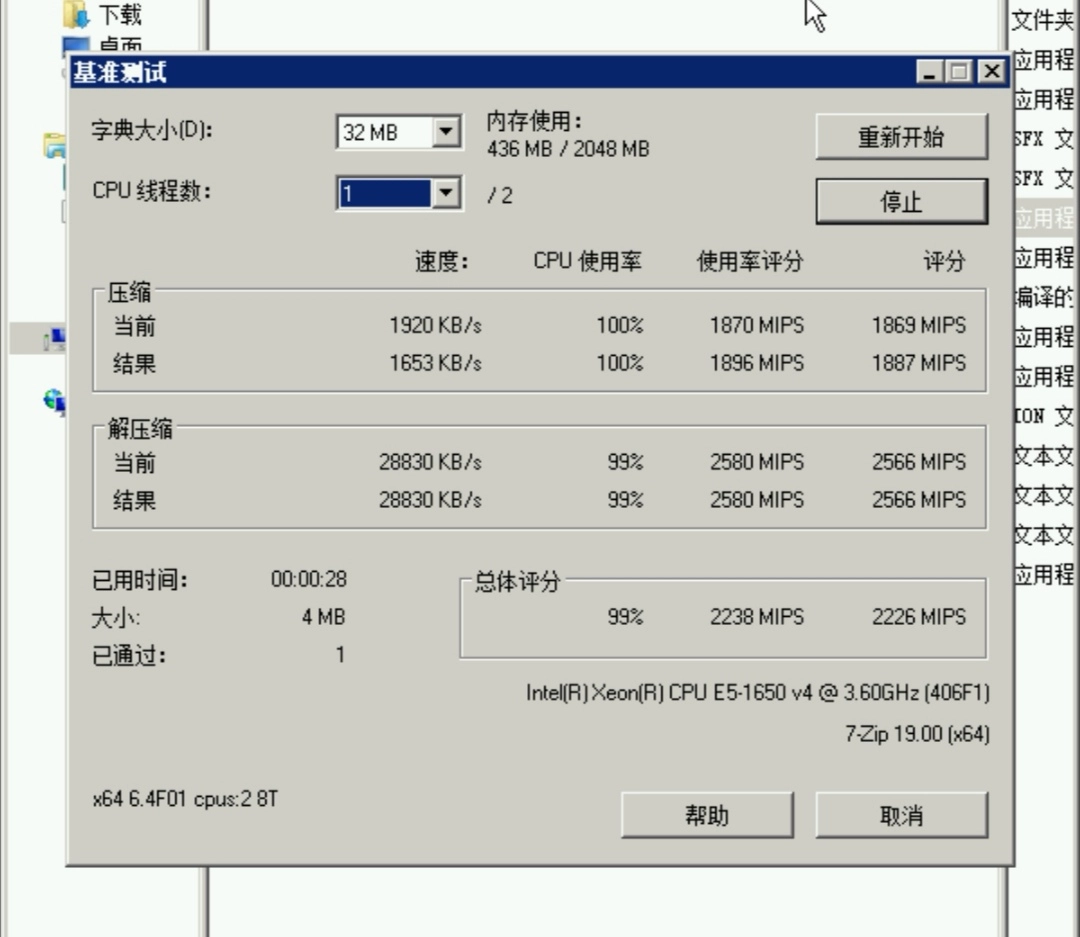Select the highlighted computer icon in sidebar
The image size is (1080, 937).
pos(54,340)
